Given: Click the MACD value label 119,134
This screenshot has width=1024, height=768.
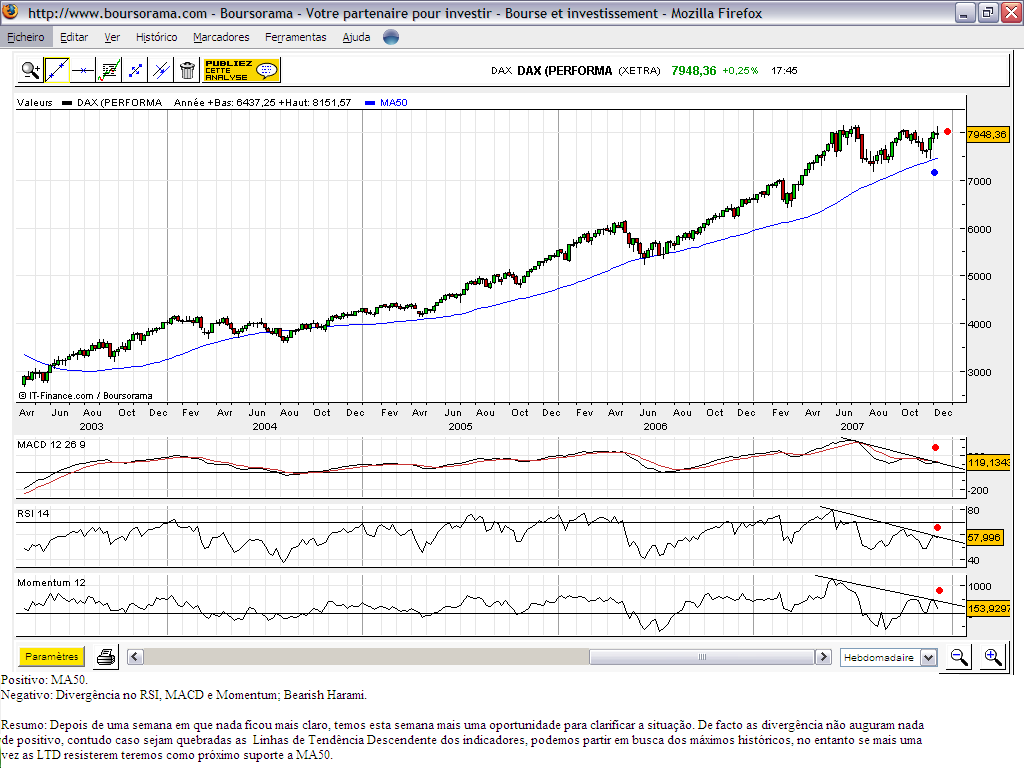Looking at the screenshot, I should pos(989,462).
